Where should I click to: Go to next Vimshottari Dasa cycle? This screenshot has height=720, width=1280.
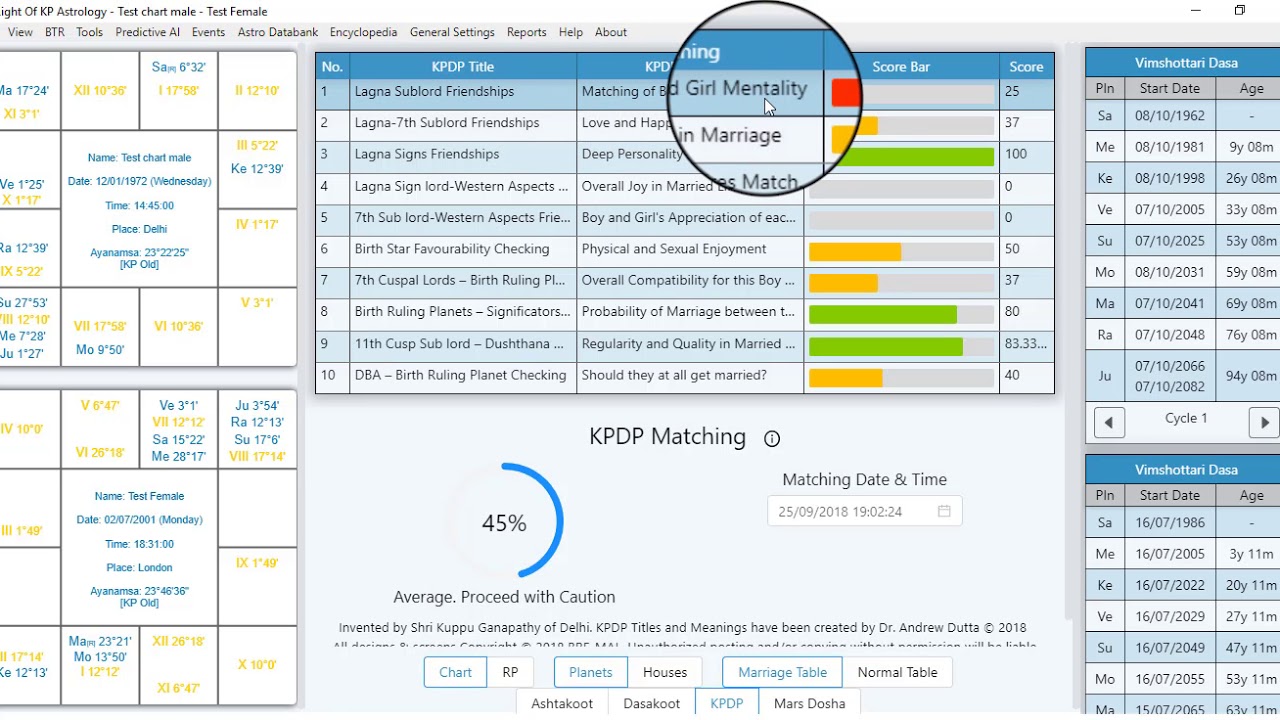click(1264, 422)
